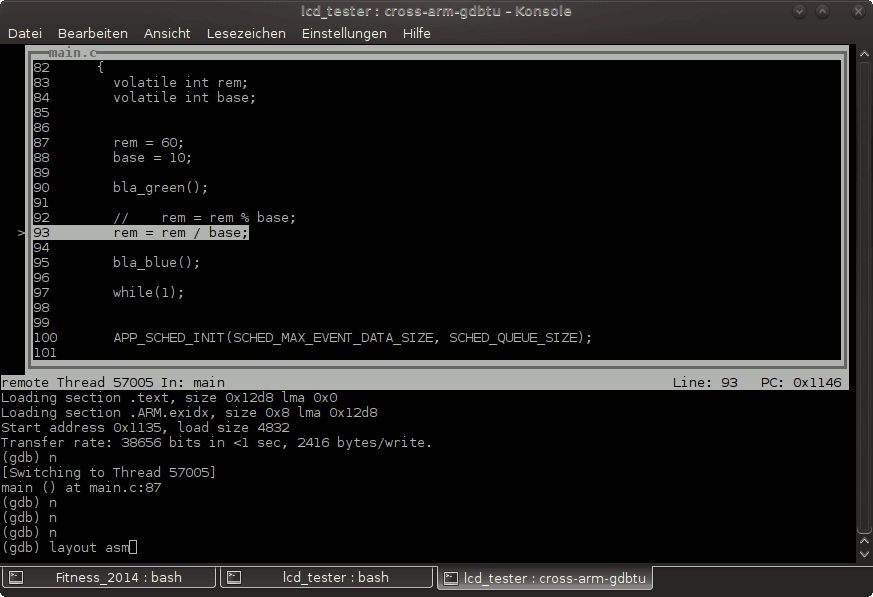
Task: Click line 'volatile int rem;'
Action: point(180,82)
